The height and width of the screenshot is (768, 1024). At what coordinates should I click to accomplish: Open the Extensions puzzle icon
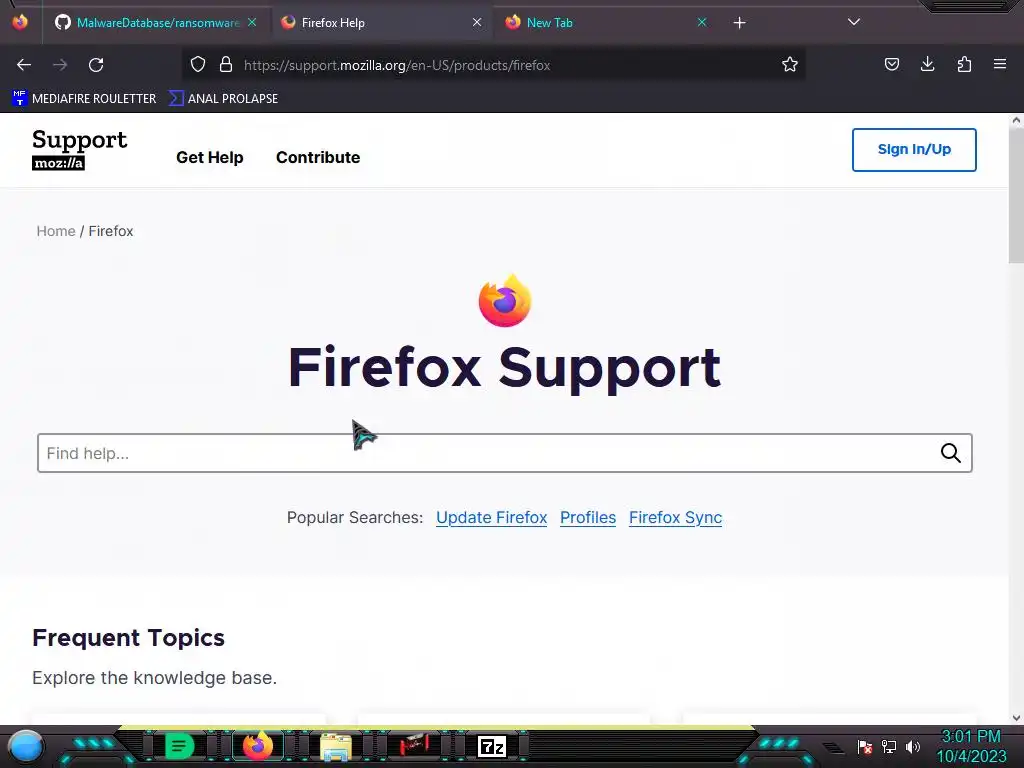pyautogui.click(x=964, y=64)
